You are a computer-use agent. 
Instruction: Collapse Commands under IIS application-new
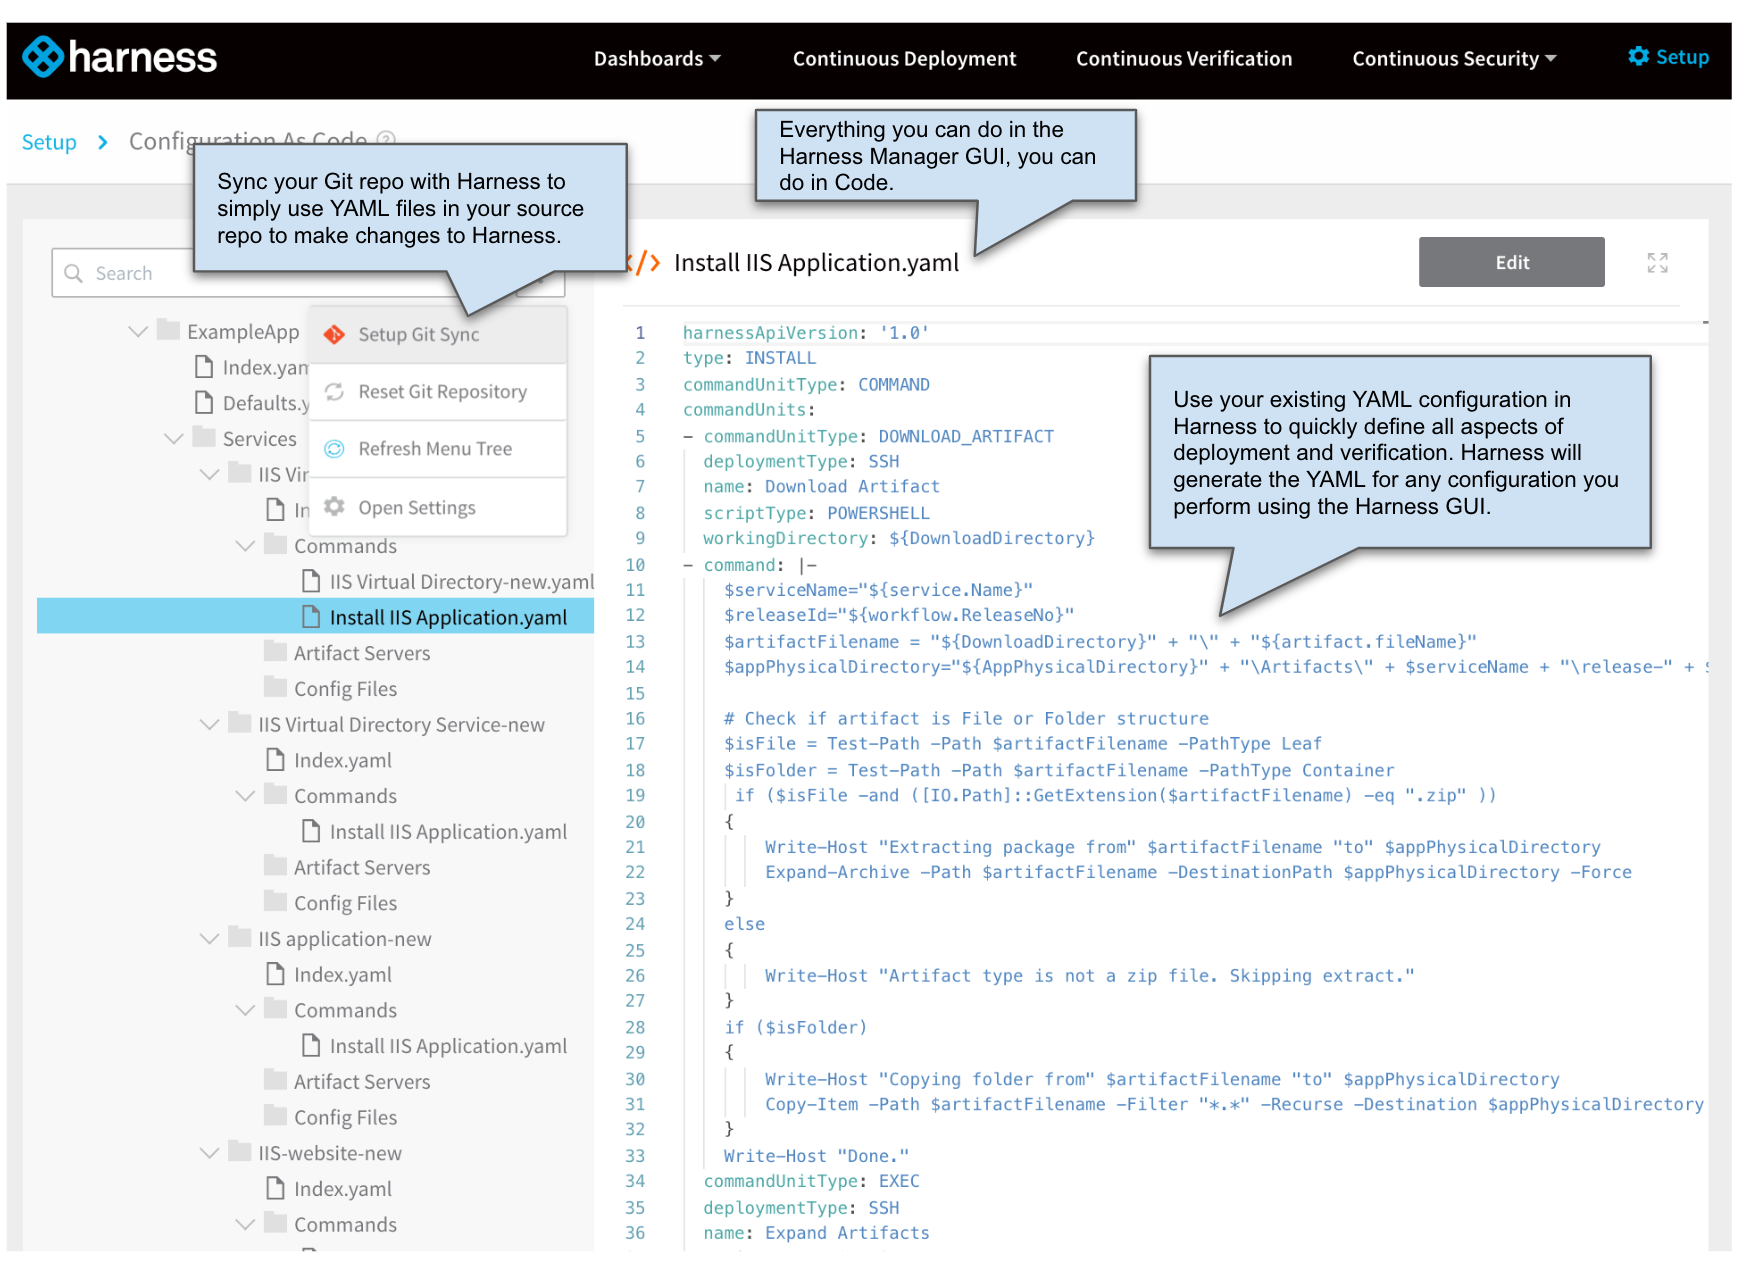point(246,1010)
